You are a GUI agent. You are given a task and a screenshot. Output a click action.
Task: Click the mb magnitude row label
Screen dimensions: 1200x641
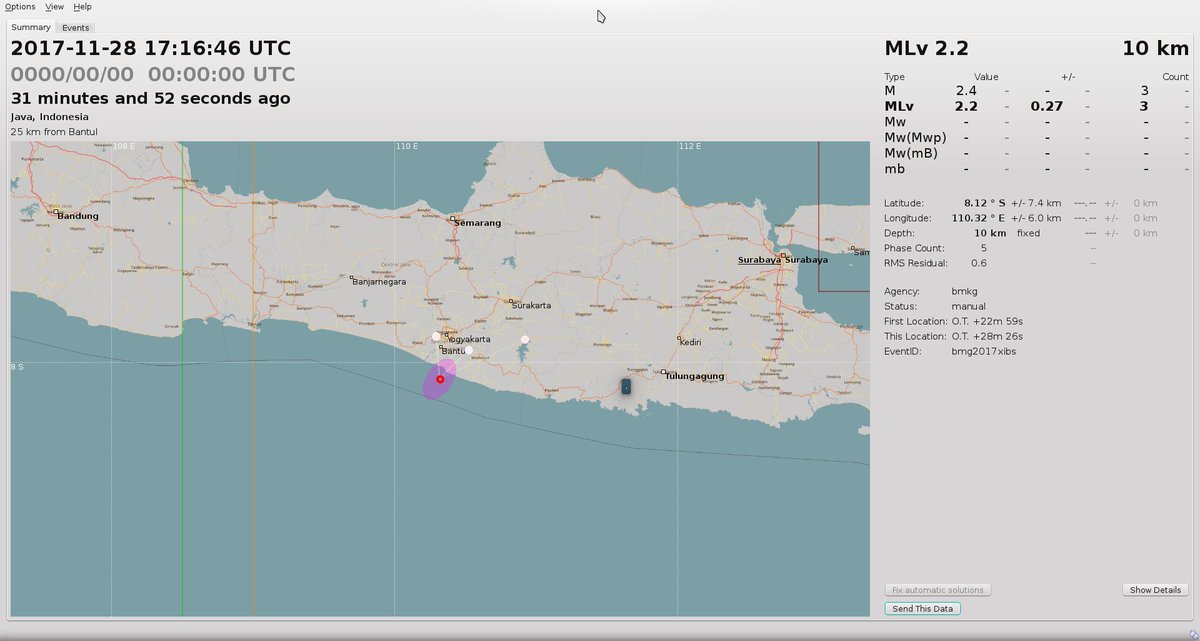[895, 168]
